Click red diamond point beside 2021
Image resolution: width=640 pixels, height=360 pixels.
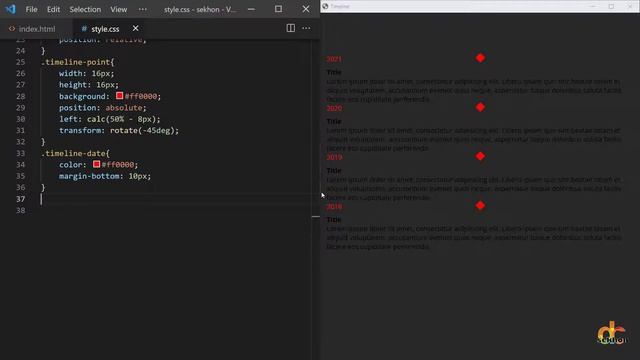coord(480,58)
